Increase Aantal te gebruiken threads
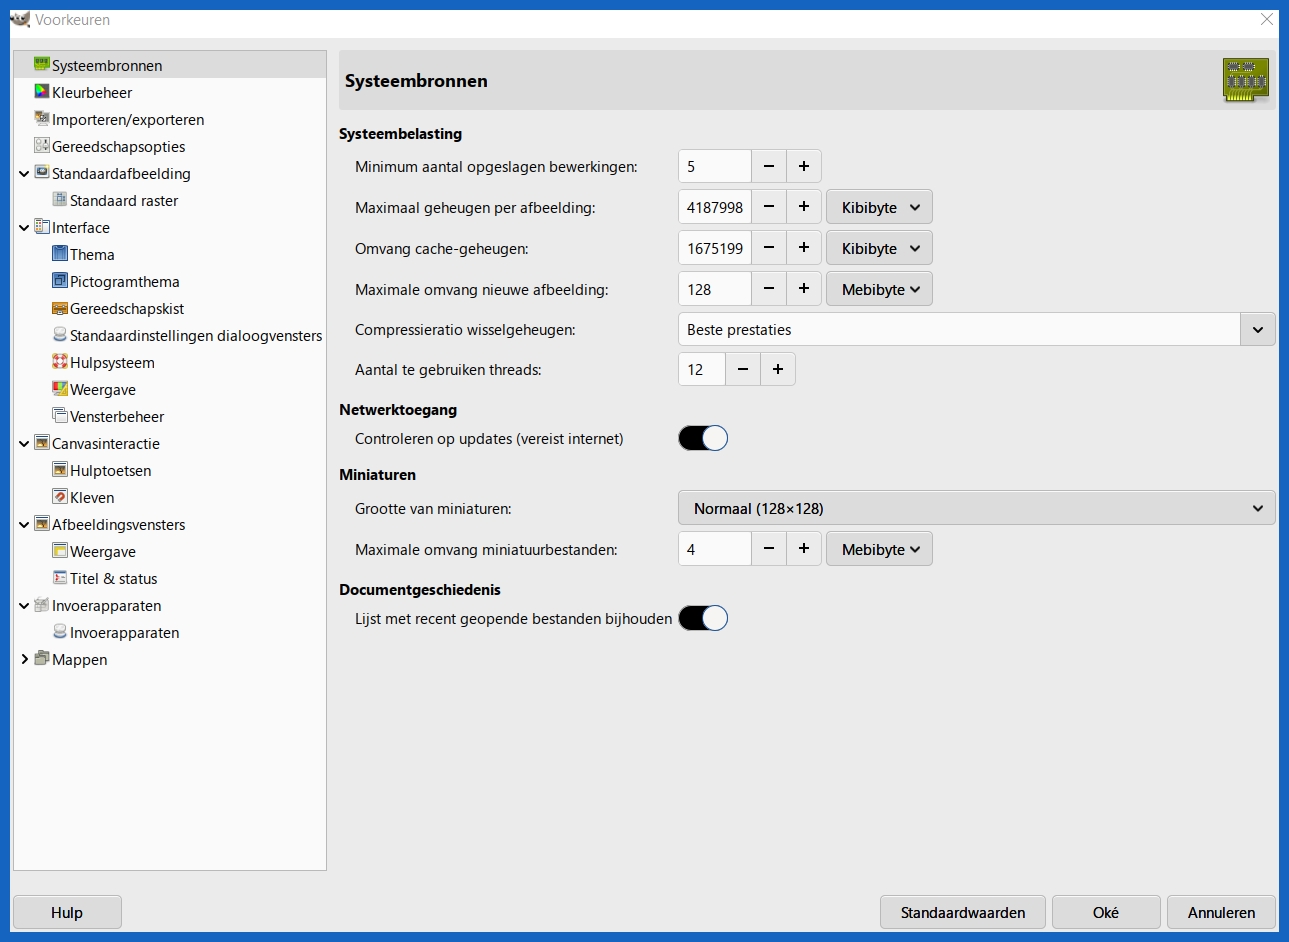 [x=778, y=369]
